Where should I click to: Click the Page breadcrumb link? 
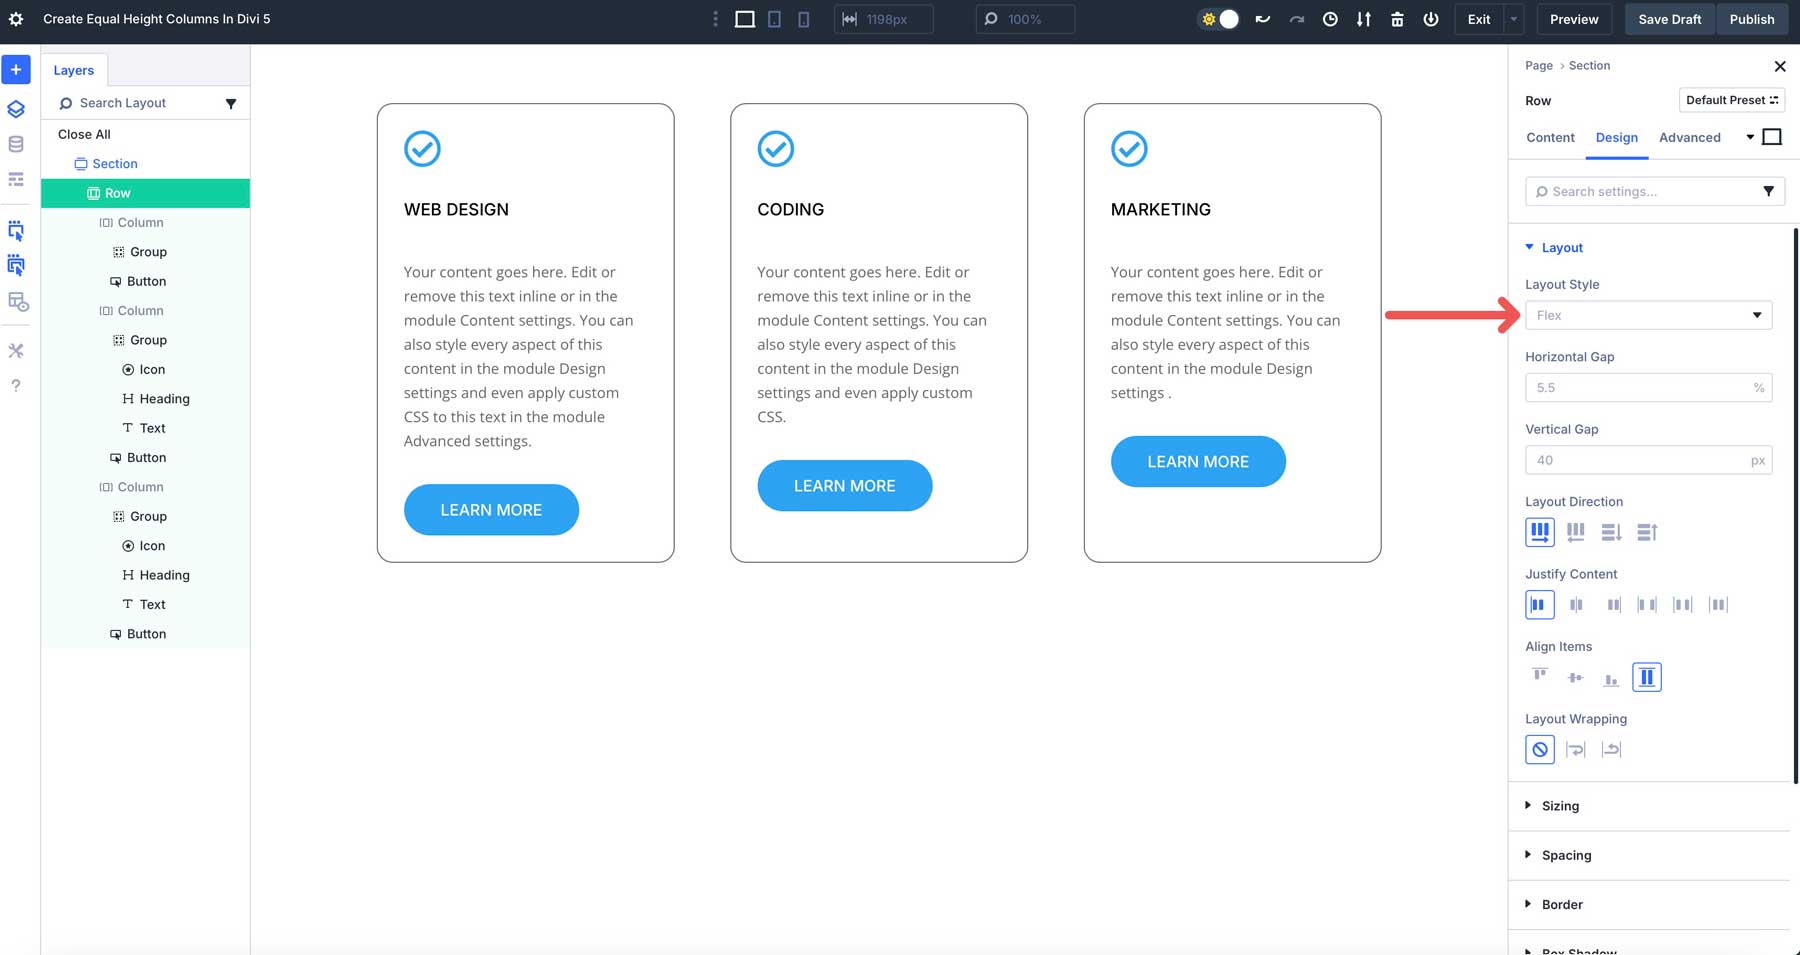point(1539,66)
